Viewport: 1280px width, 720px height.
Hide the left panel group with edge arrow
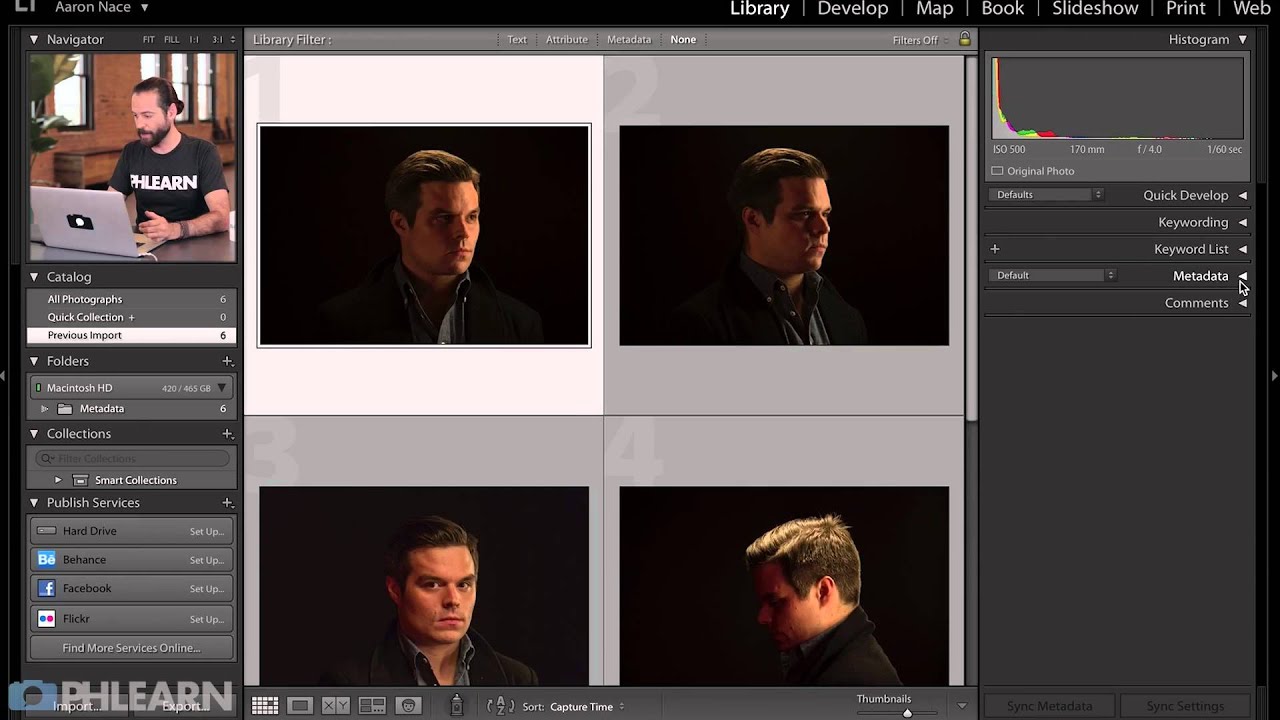coord(4,375)
